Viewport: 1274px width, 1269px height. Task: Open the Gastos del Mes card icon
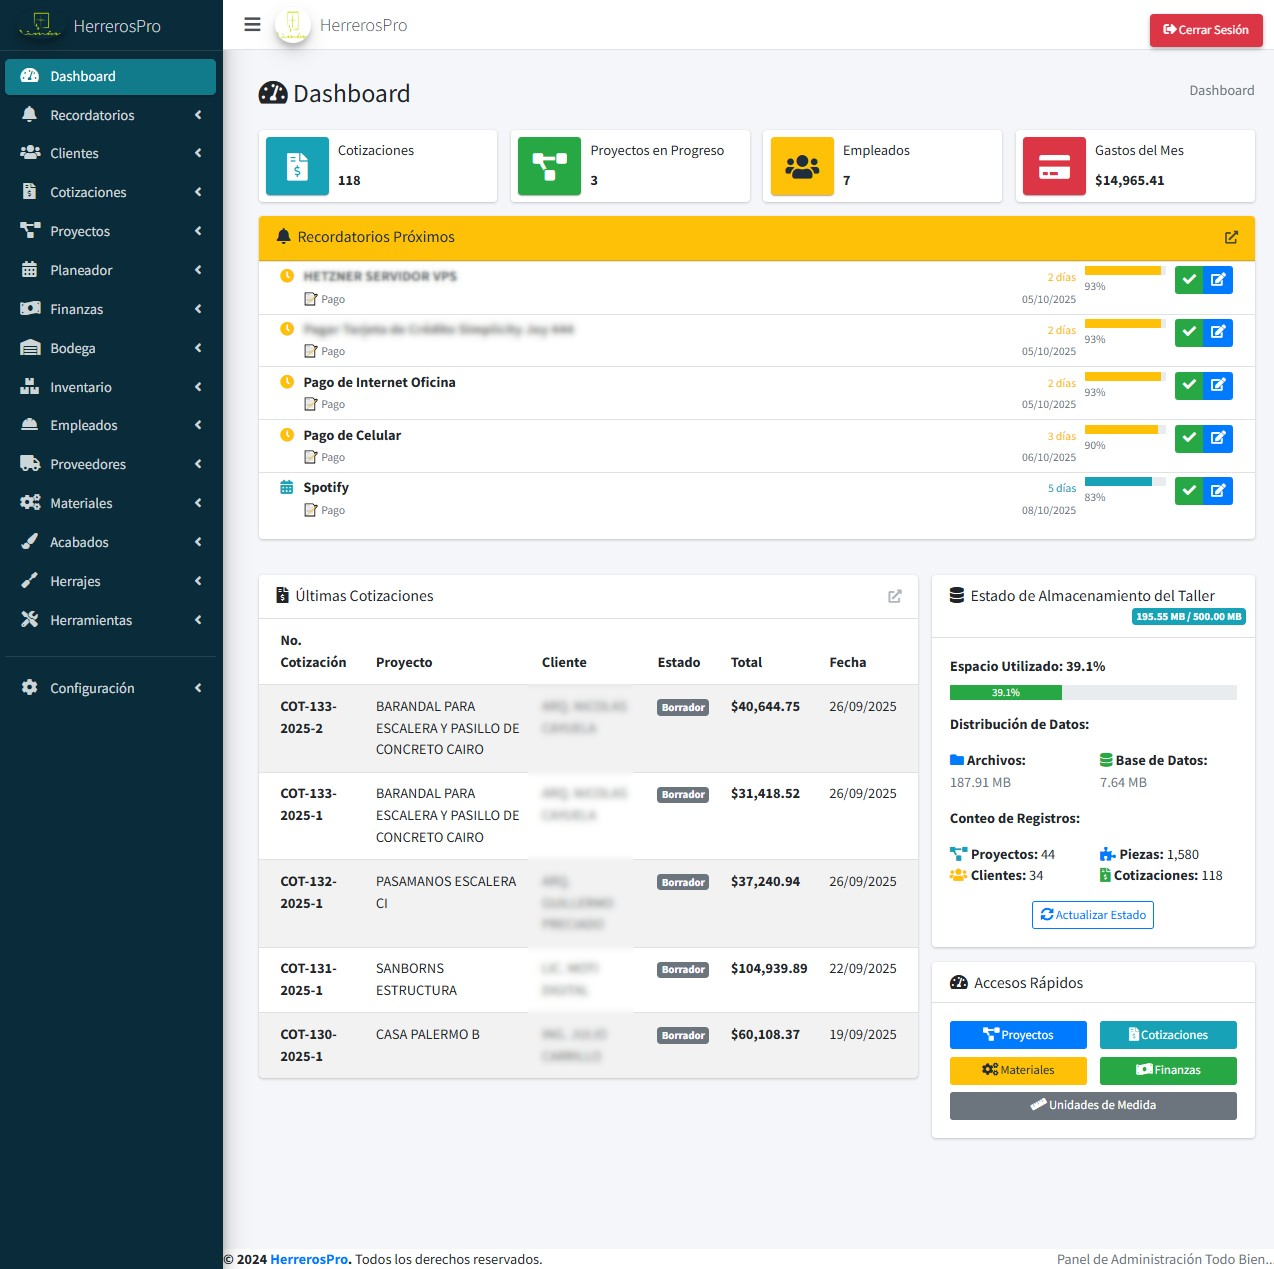[1053, 165]
